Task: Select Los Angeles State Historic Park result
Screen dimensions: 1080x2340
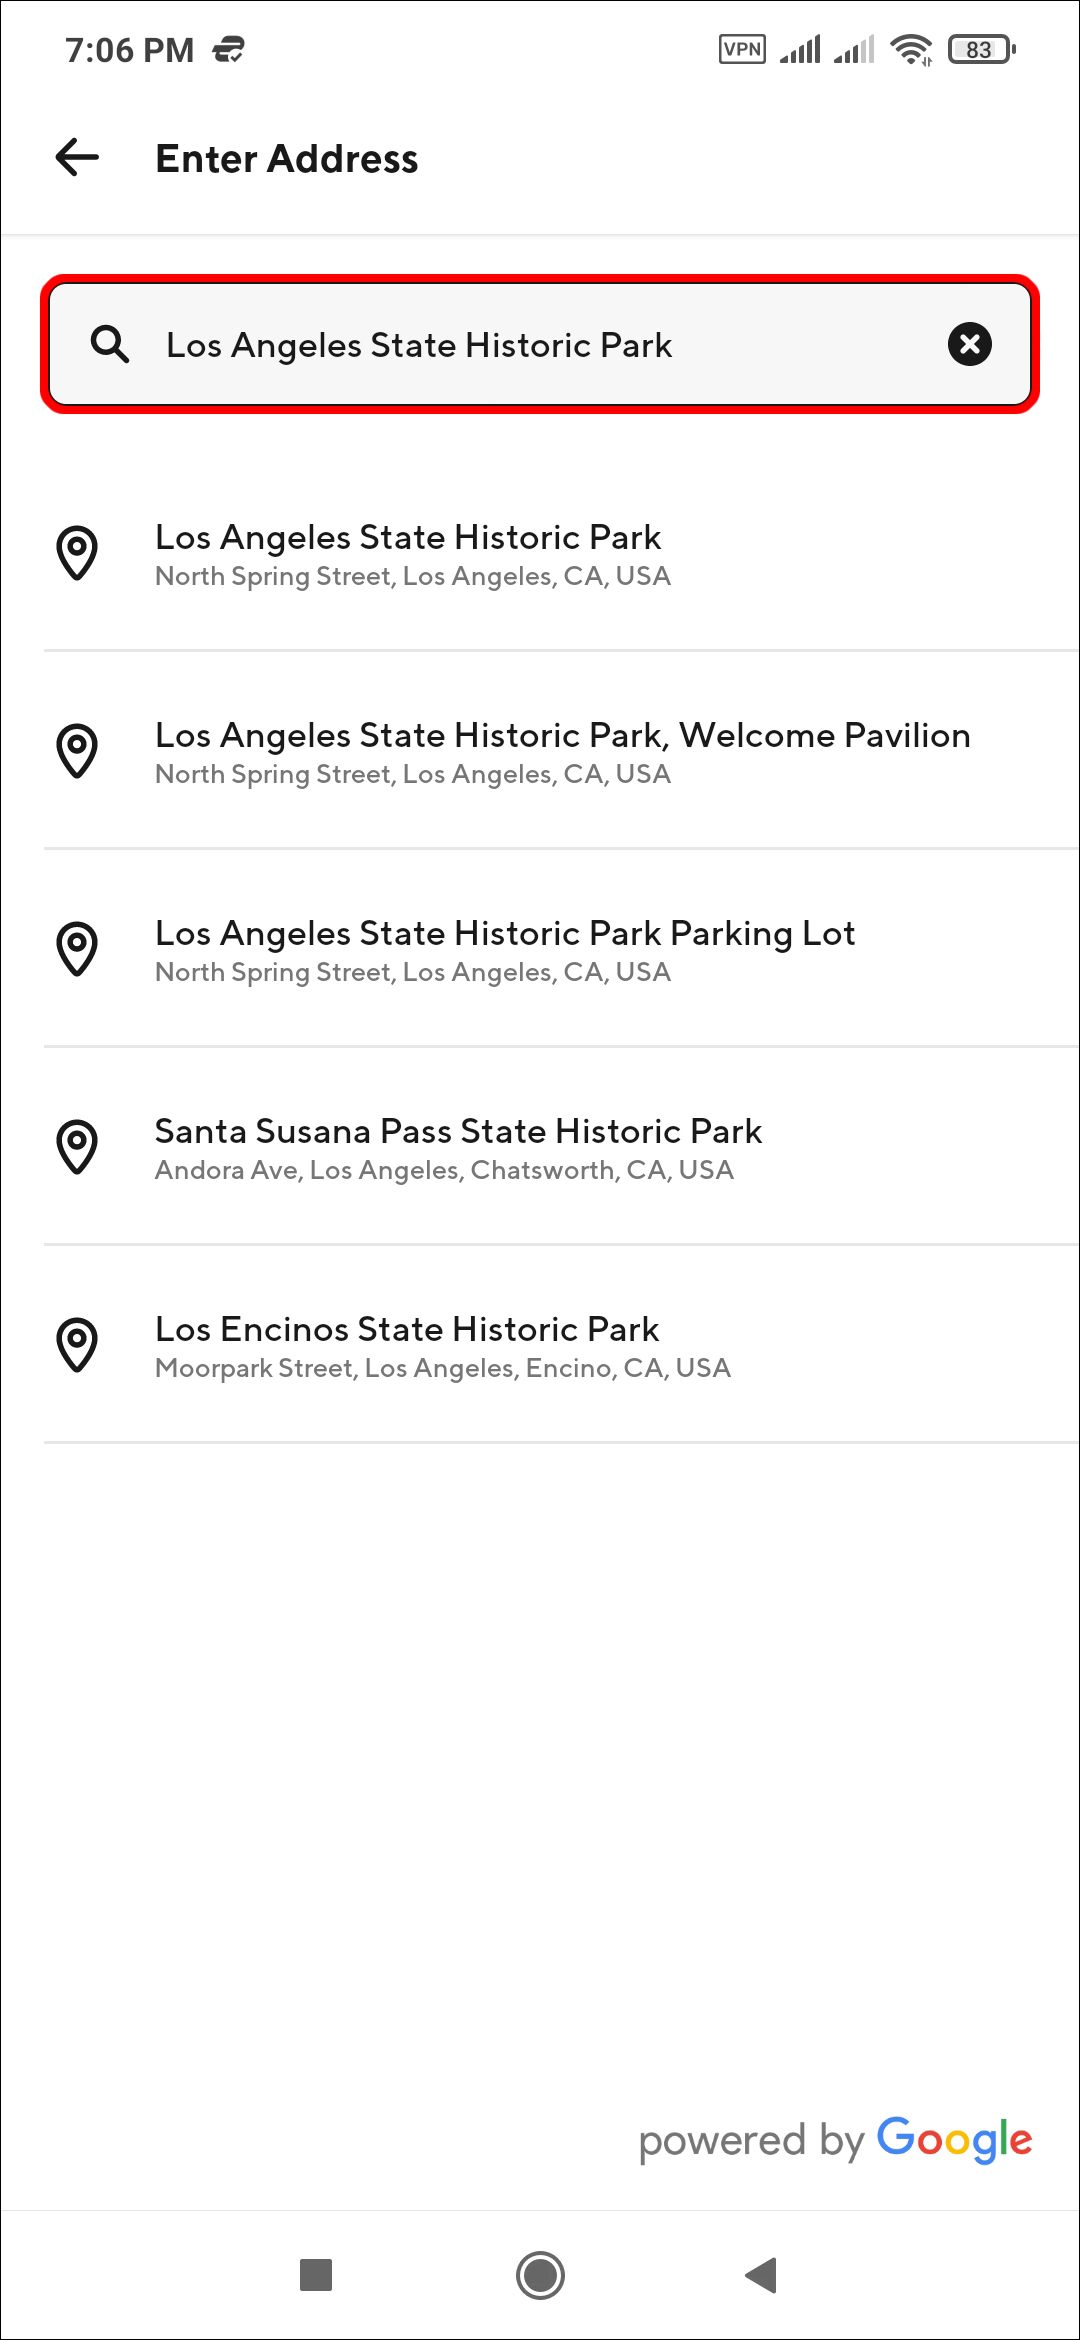Action: point(412,554)
